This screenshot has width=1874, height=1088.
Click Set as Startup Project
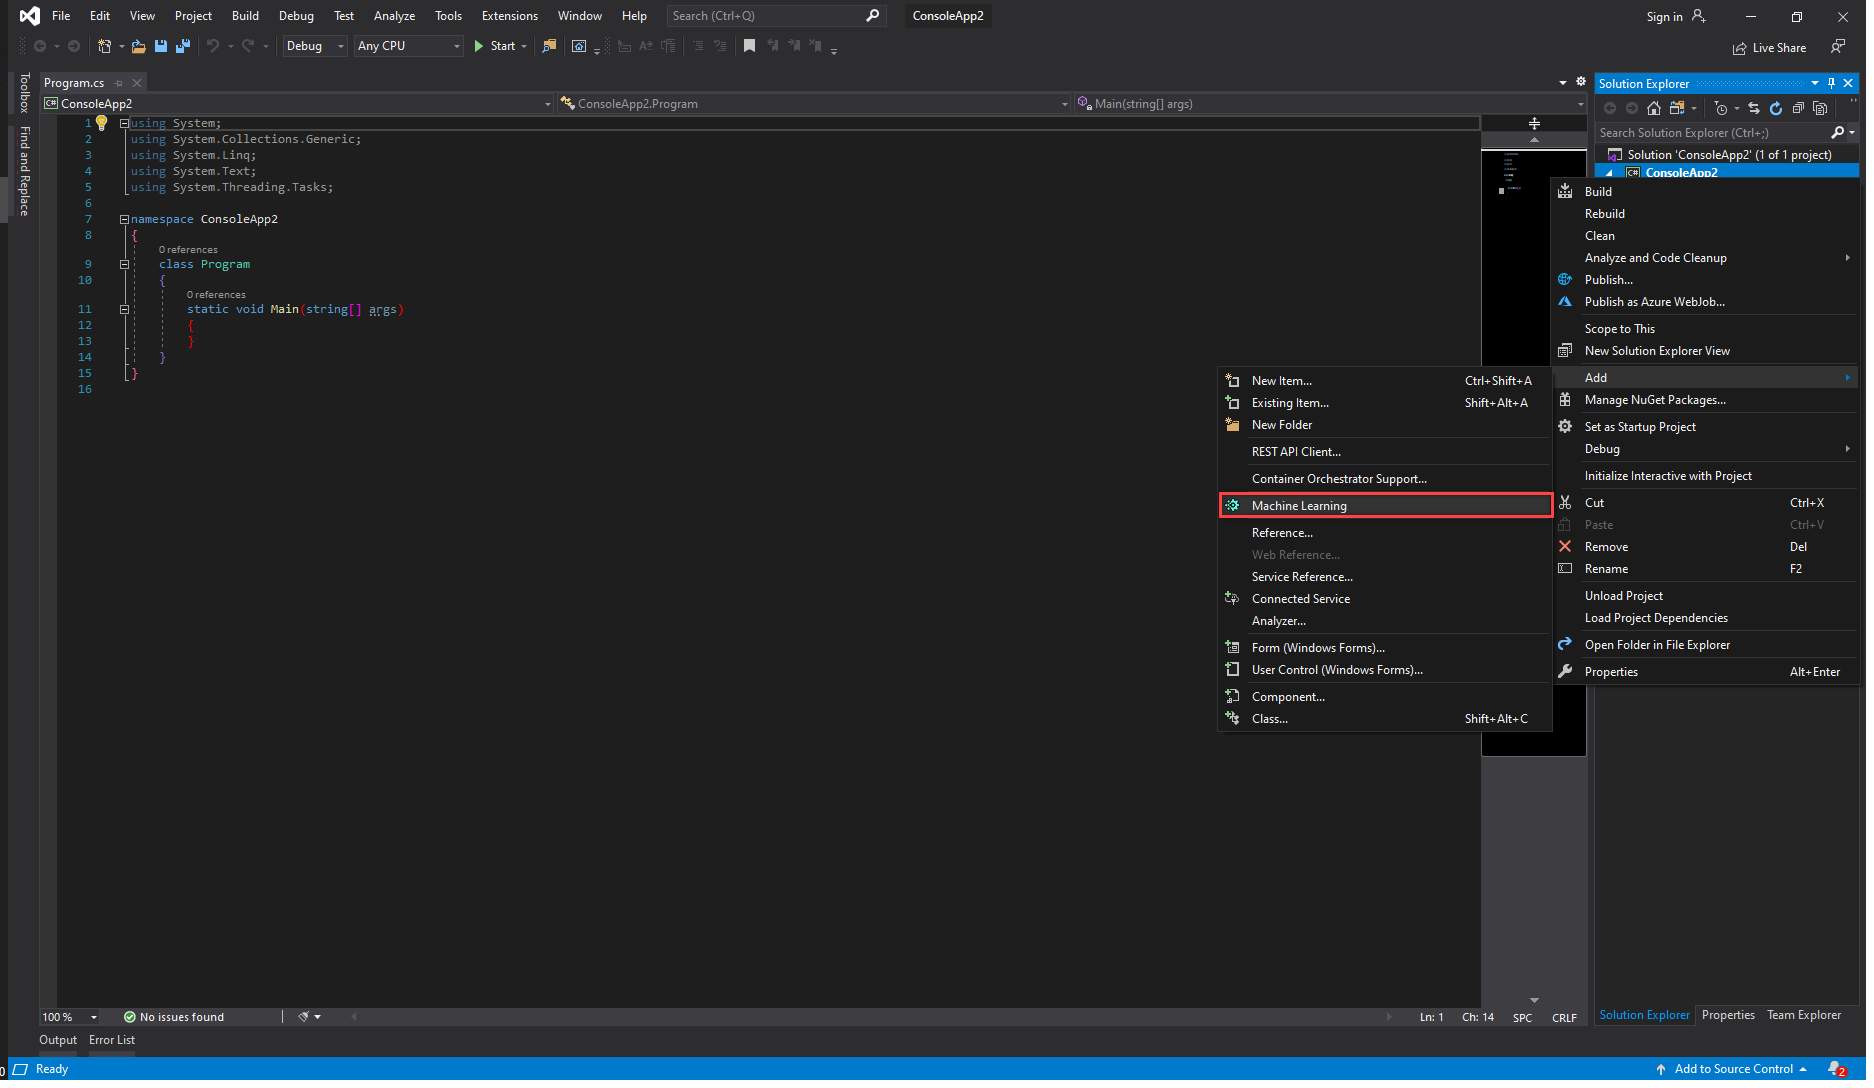(1705, 427)
